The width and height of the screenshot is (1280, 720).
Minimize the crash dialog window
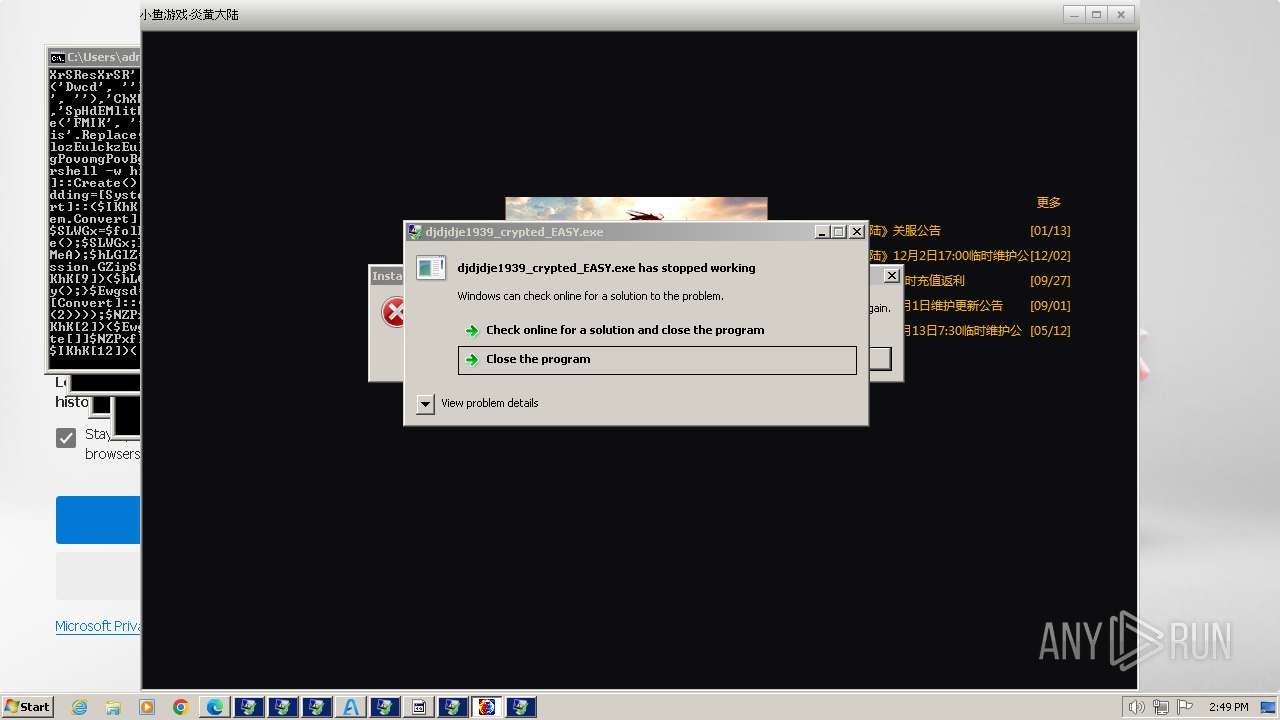pos(822,232)
